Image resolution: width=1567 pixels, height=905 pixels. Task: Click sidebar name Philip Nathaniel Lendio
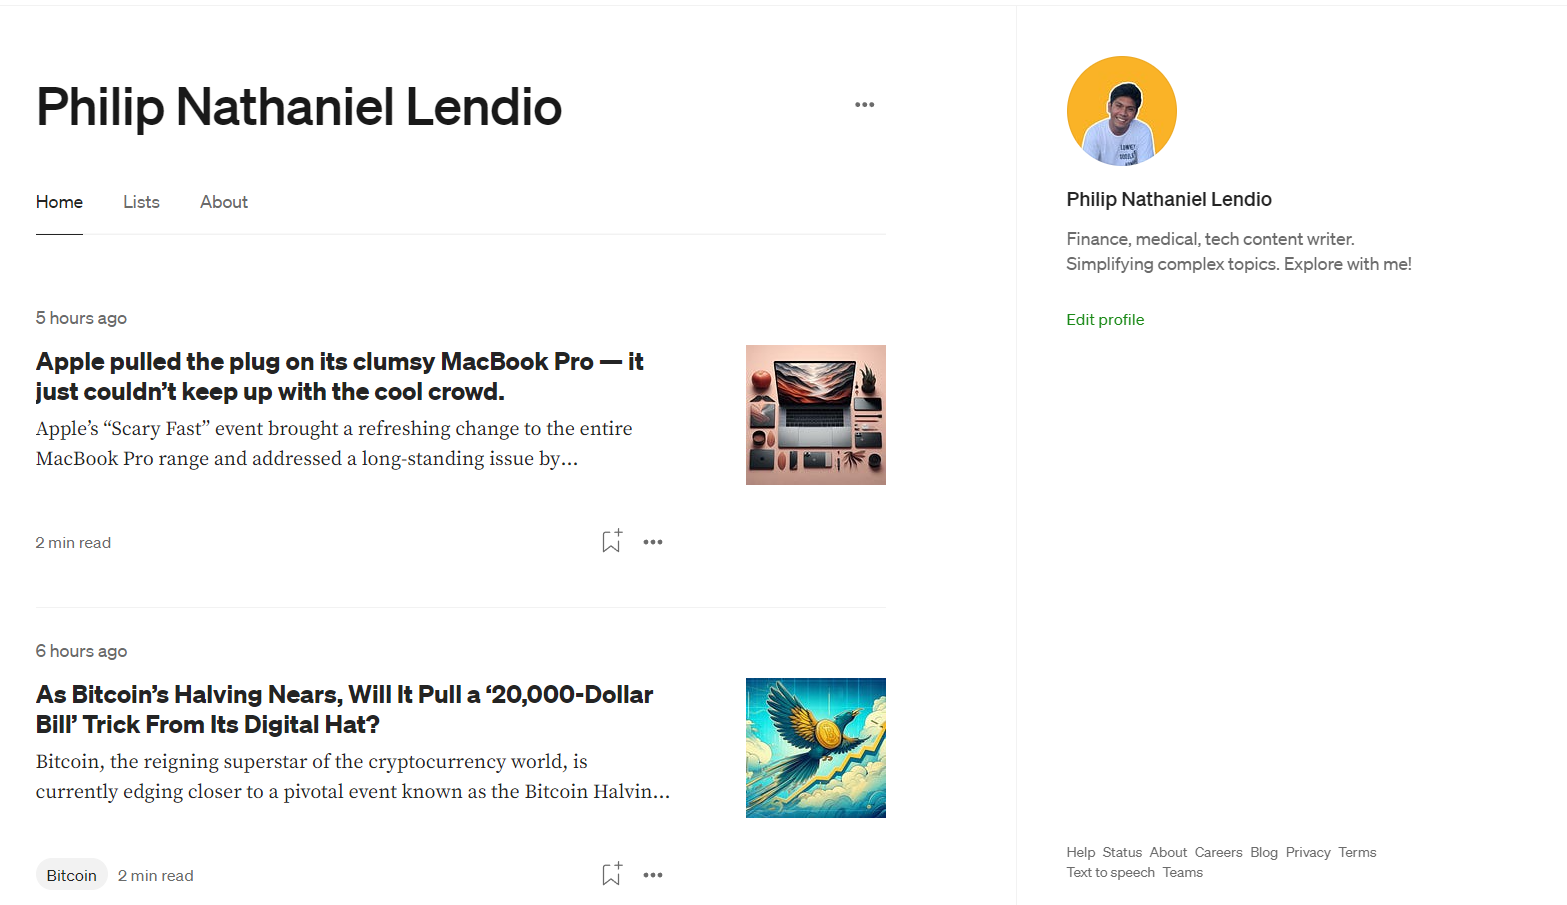(x=1168, y=199)
